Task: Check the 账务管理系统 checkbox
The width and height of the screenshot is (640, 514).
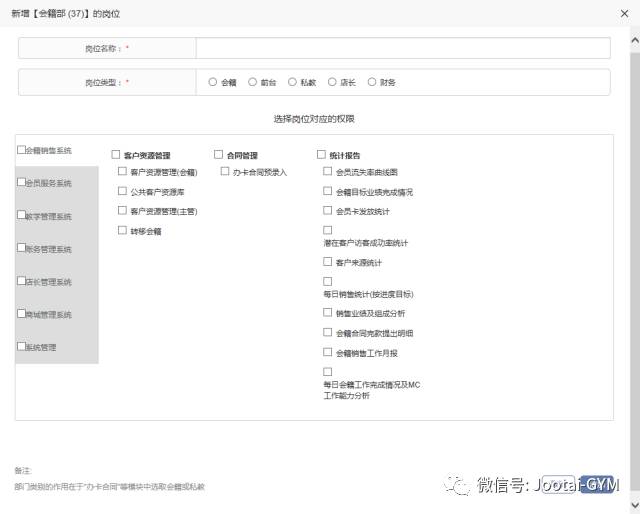Action: pos(21,248)
